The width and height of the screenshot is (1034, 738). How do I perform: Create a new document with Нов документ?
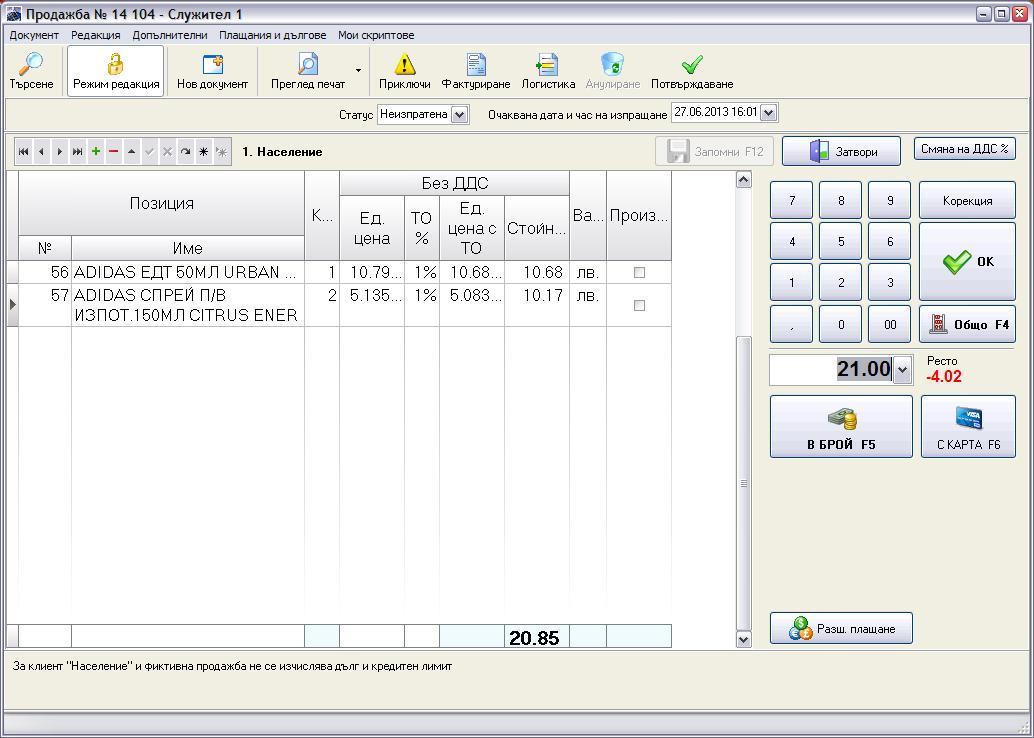[x=212, y=71]
